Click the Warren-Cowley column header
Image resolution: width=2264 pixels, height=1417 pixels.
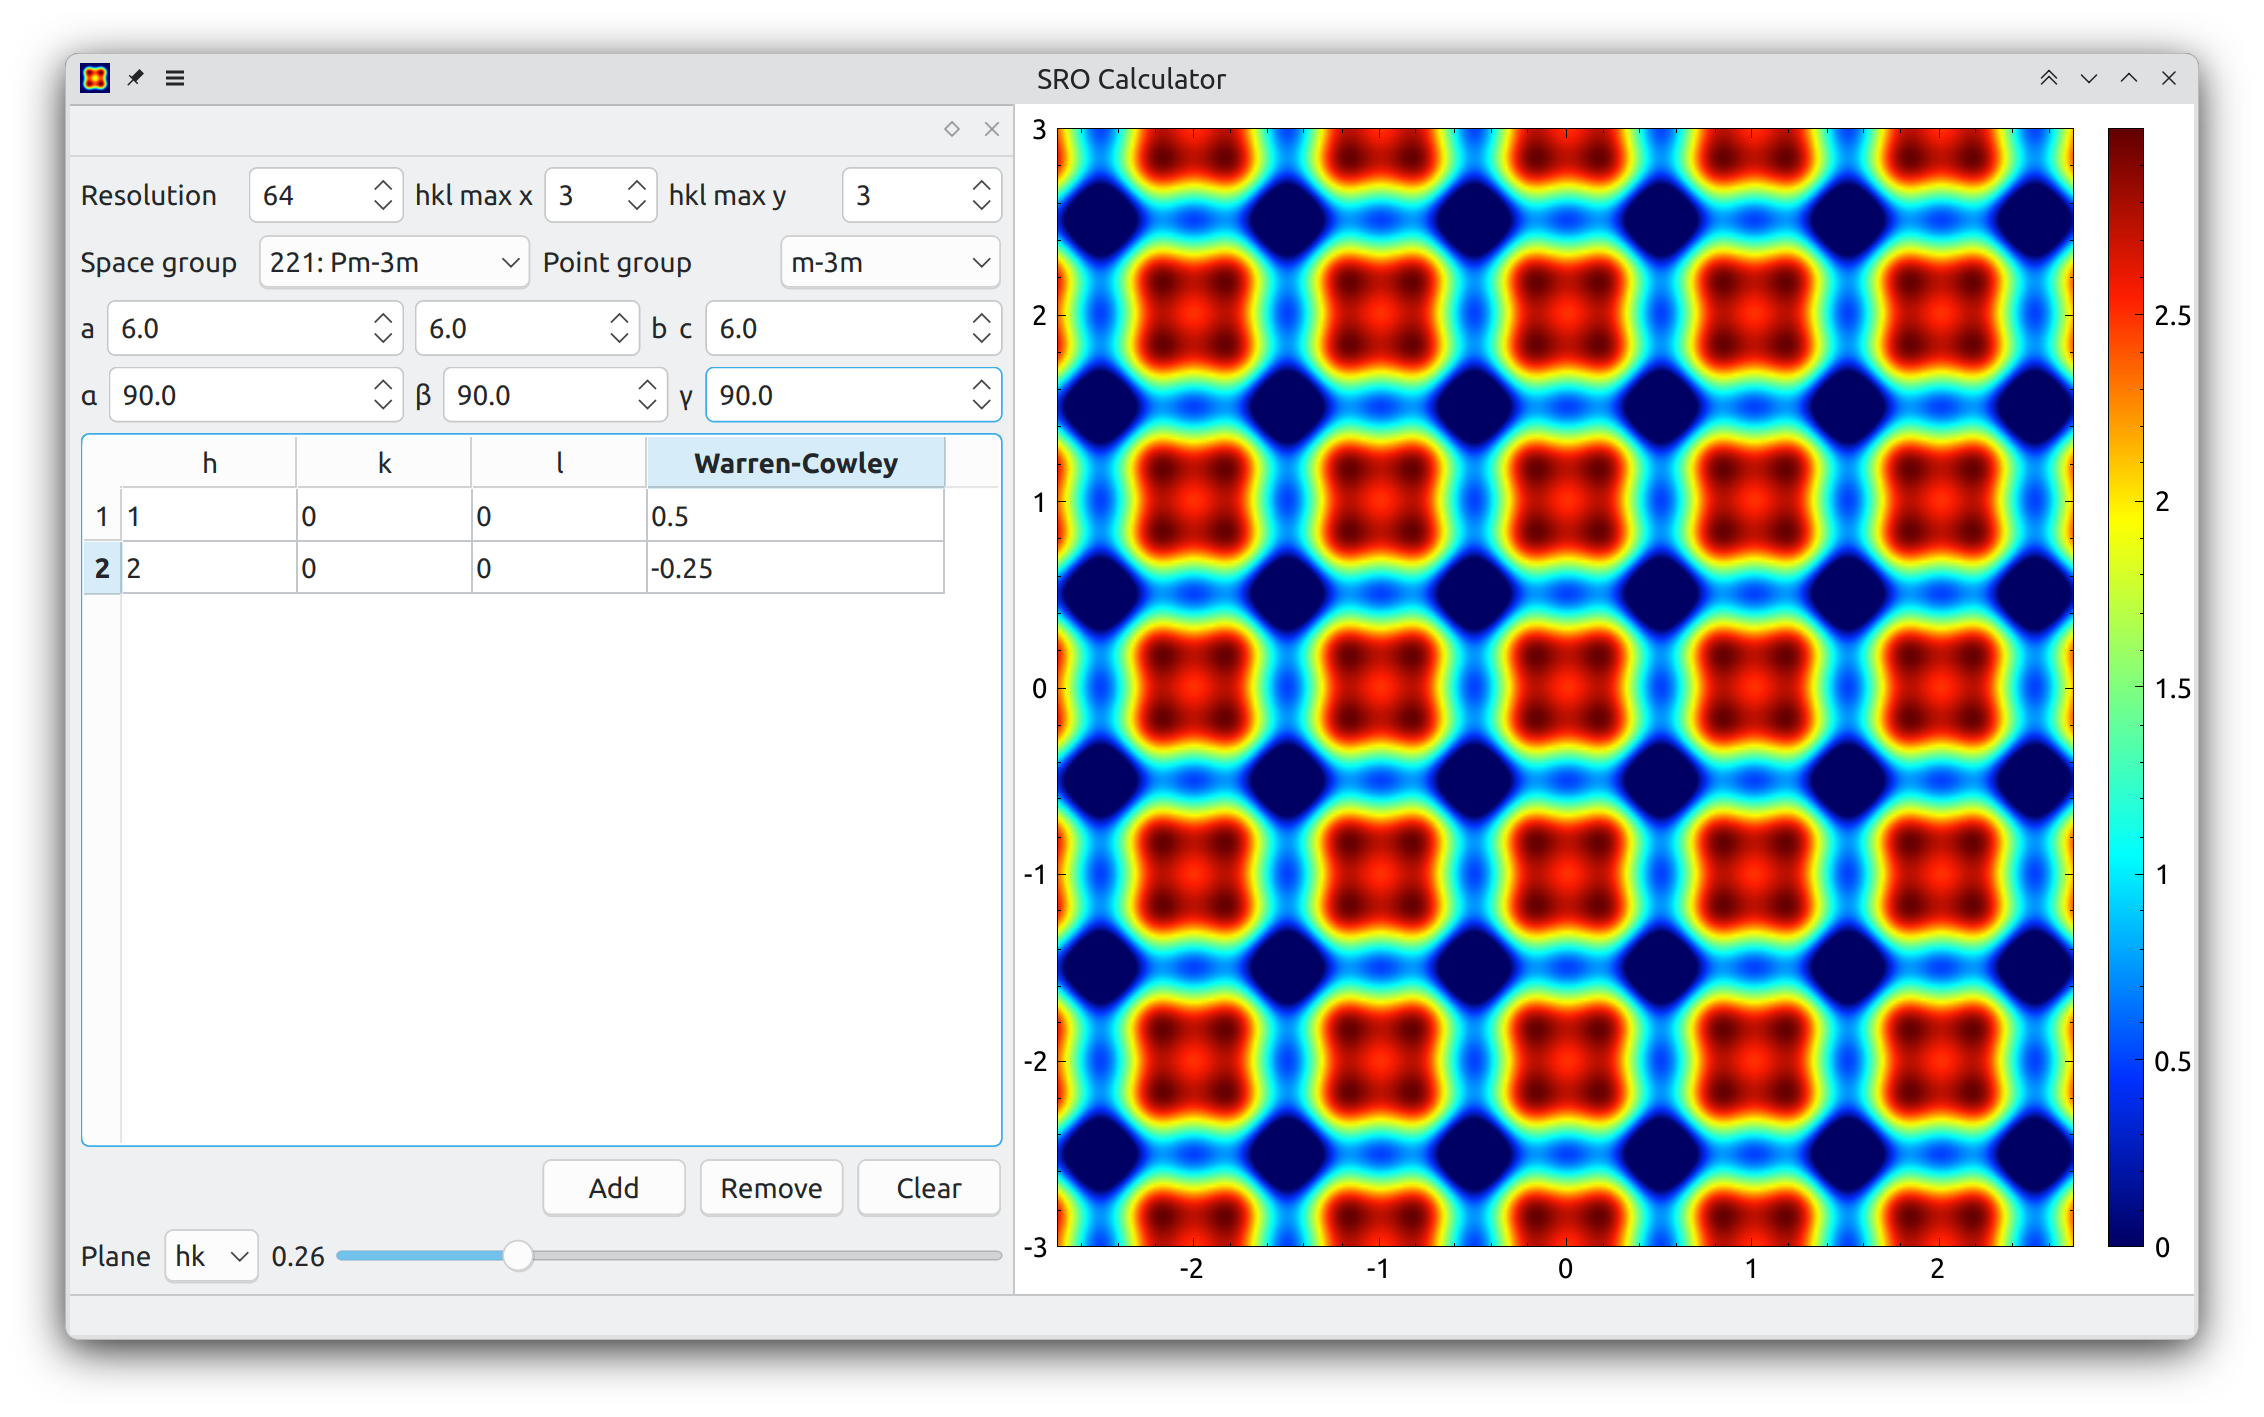[x=795, y=463]
